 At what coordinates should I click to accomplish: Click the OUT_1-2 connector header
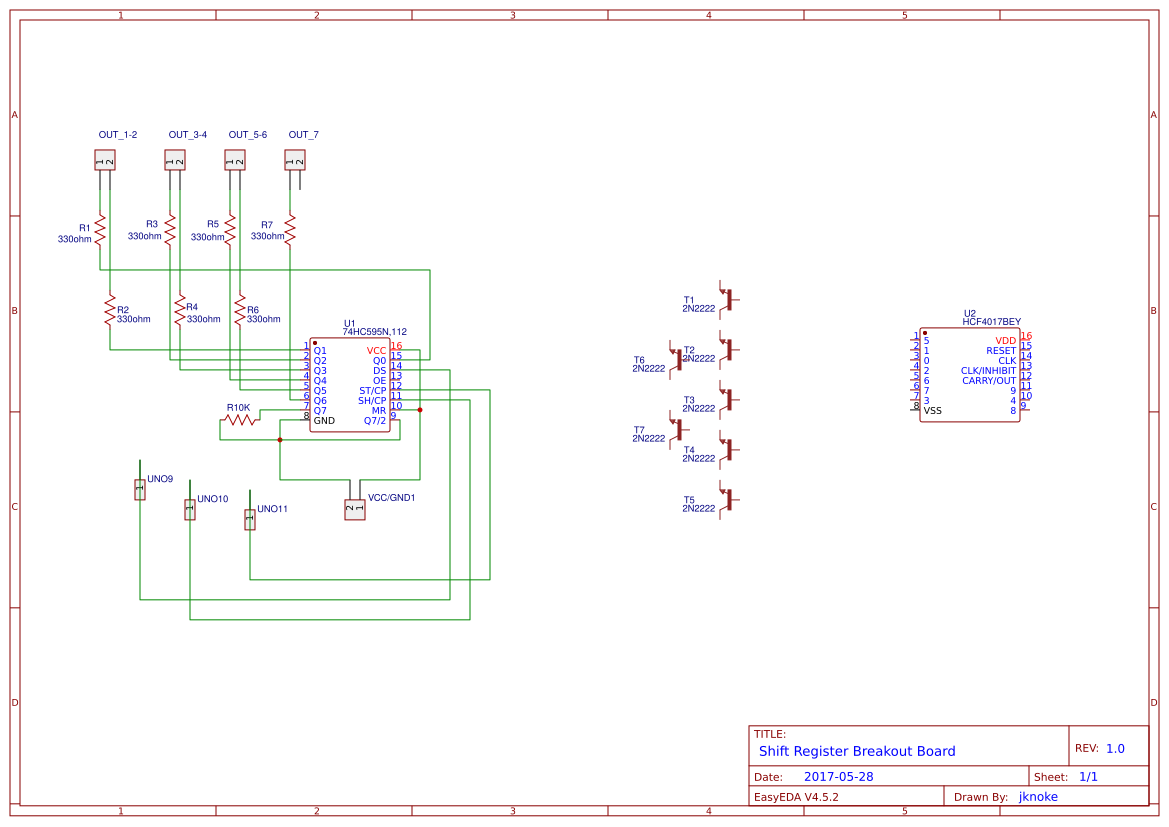click(x=104, y=158)
